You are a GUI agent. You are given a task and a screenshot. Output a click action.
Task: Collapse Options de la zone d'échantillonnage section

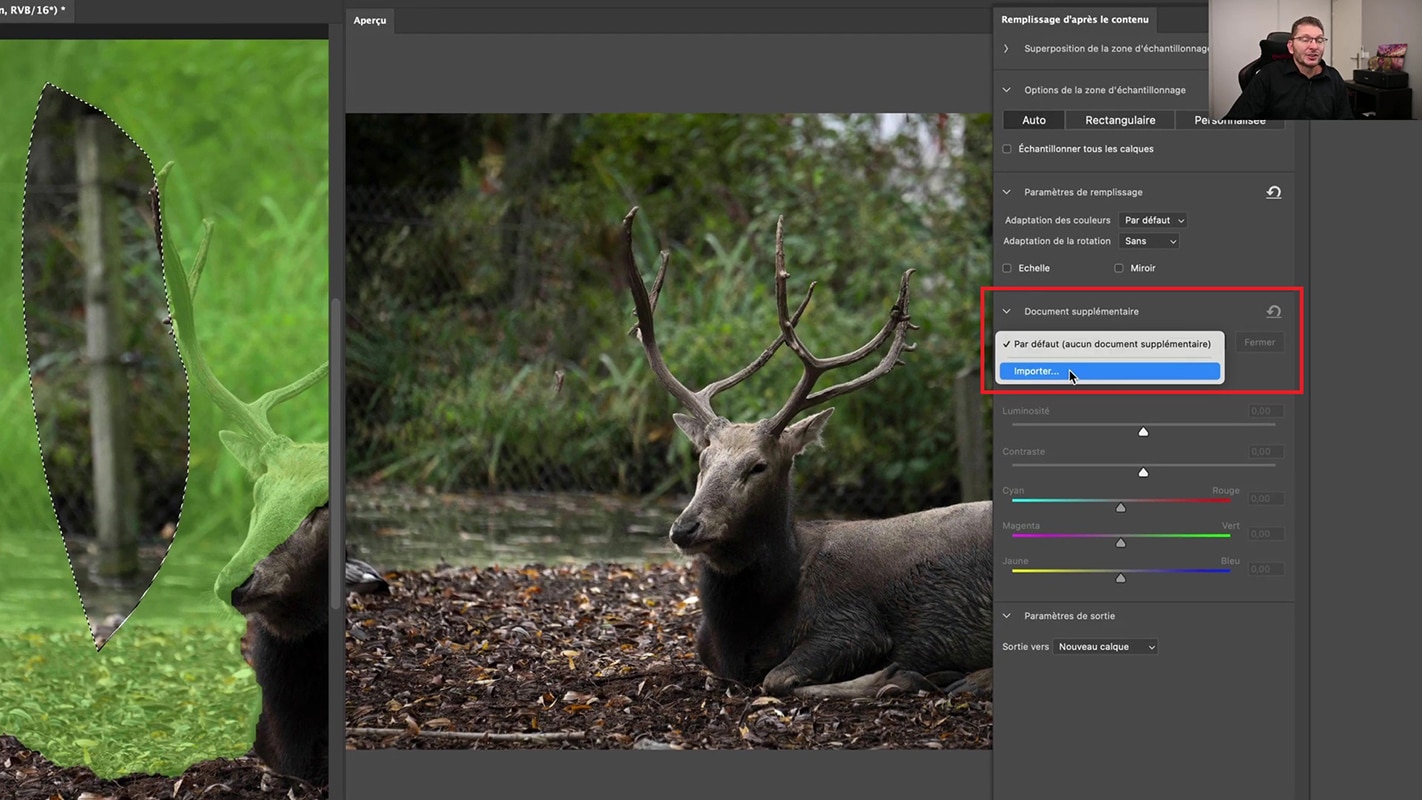tap(1006, 90)
